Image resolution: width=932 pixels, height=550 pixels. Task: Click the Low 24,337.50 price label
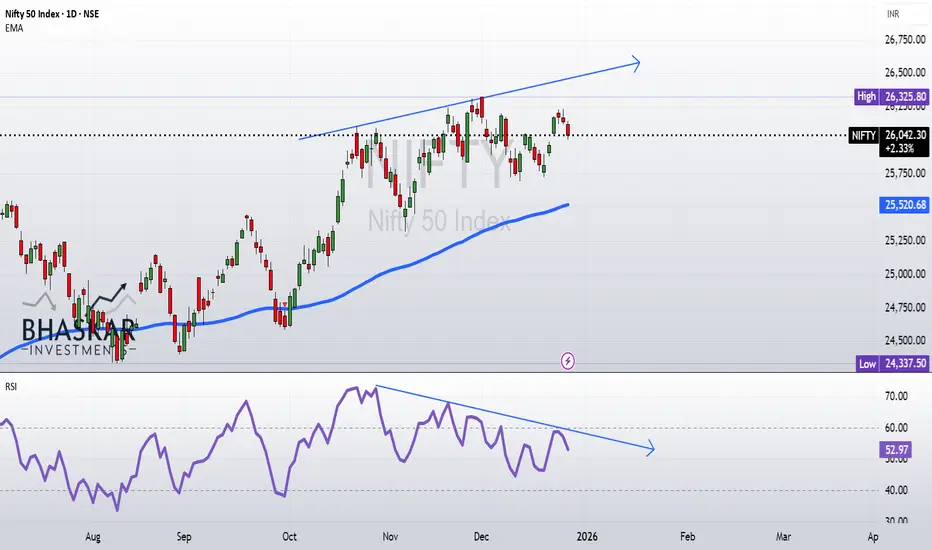892,363
